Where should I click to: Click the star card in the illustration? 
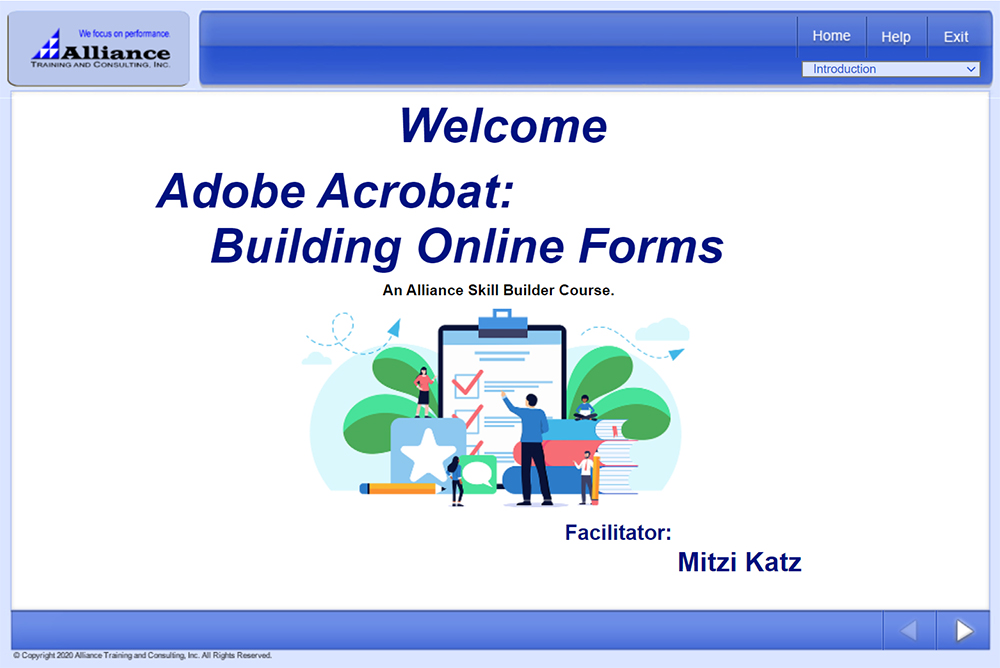[426, 450]
